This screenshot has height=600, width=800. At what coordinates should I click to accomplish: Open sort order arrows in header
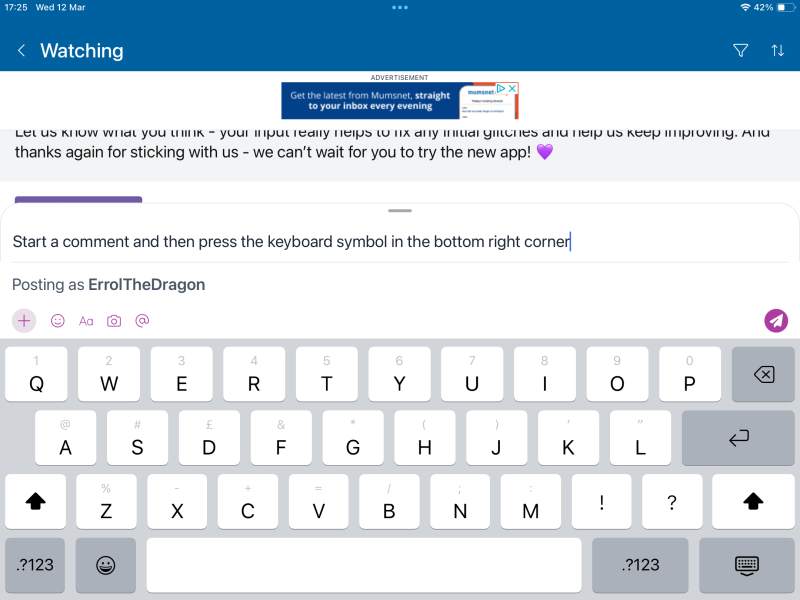[777, 50]
